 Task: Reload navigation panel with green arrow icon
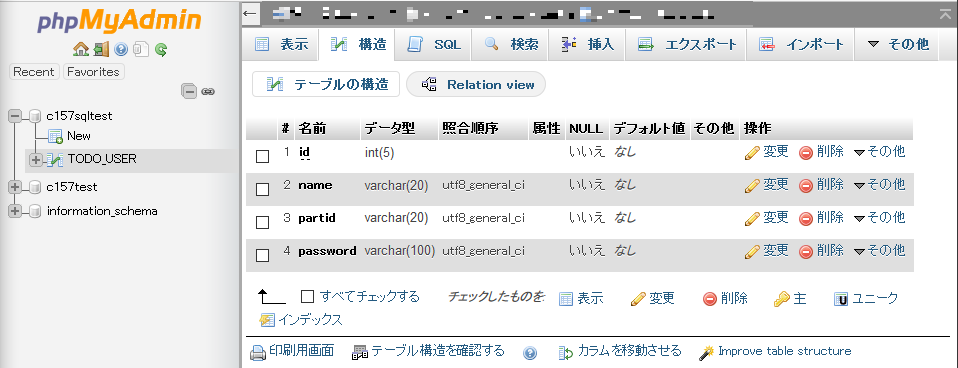tap(161, 49)
